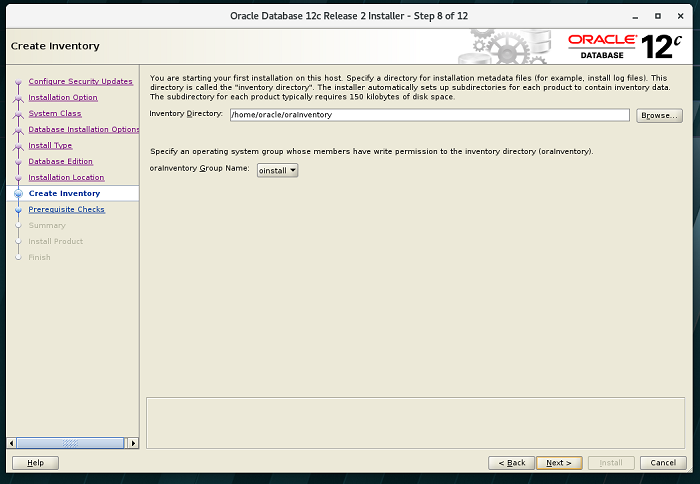
Task: Select Prerequisite Checks step in sidebar
Action: tap(66, 209)
